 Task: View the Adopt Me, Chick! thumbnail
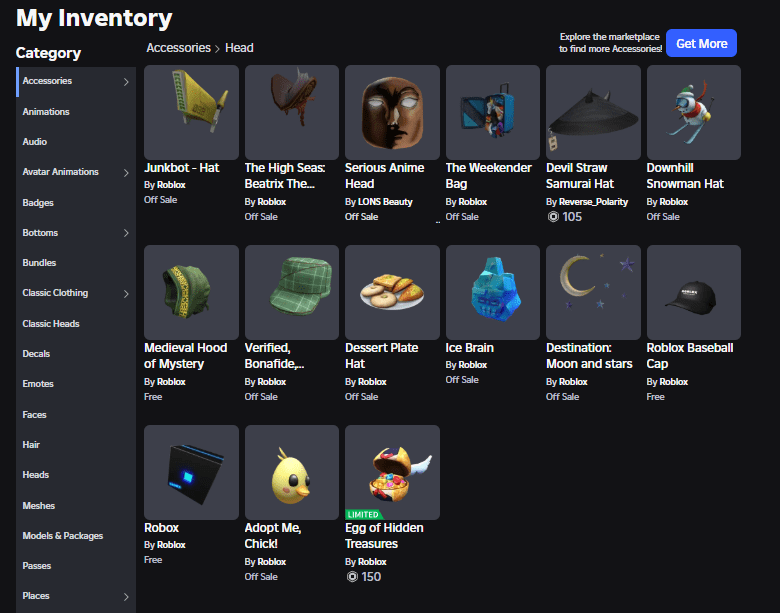click(x=292, y=473)
